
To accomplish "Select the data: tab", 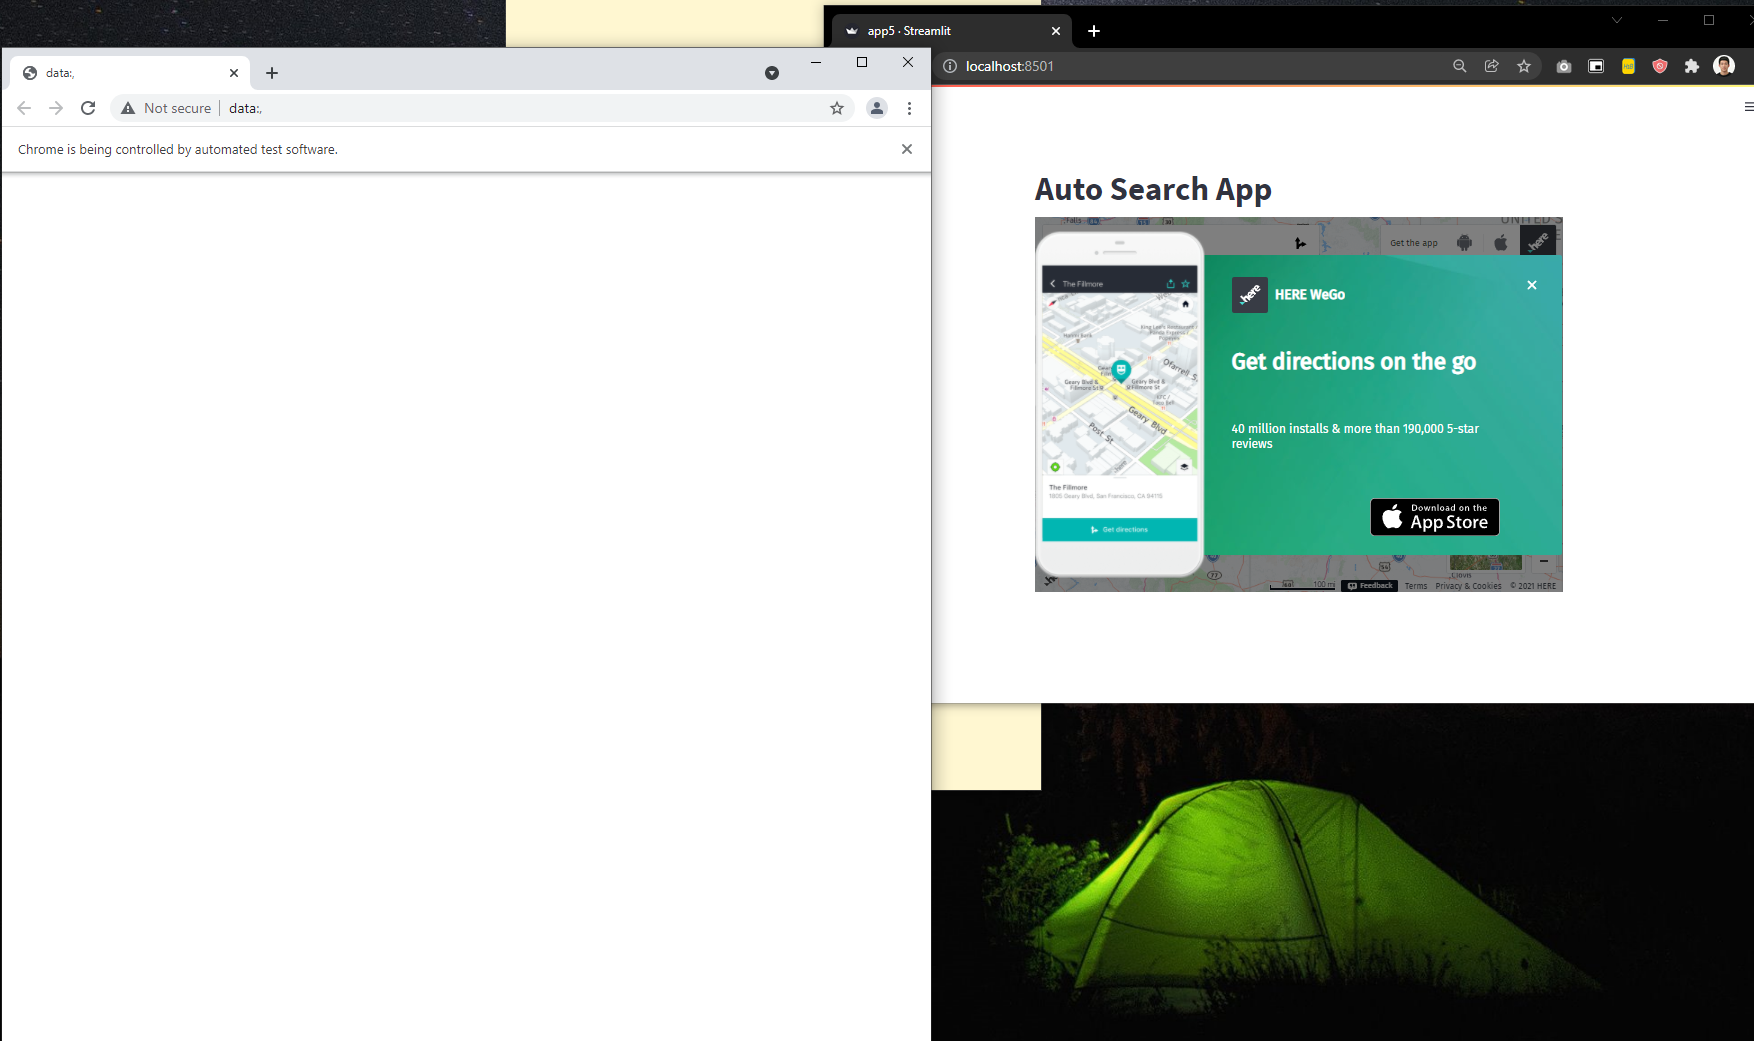I will [130, 73].
